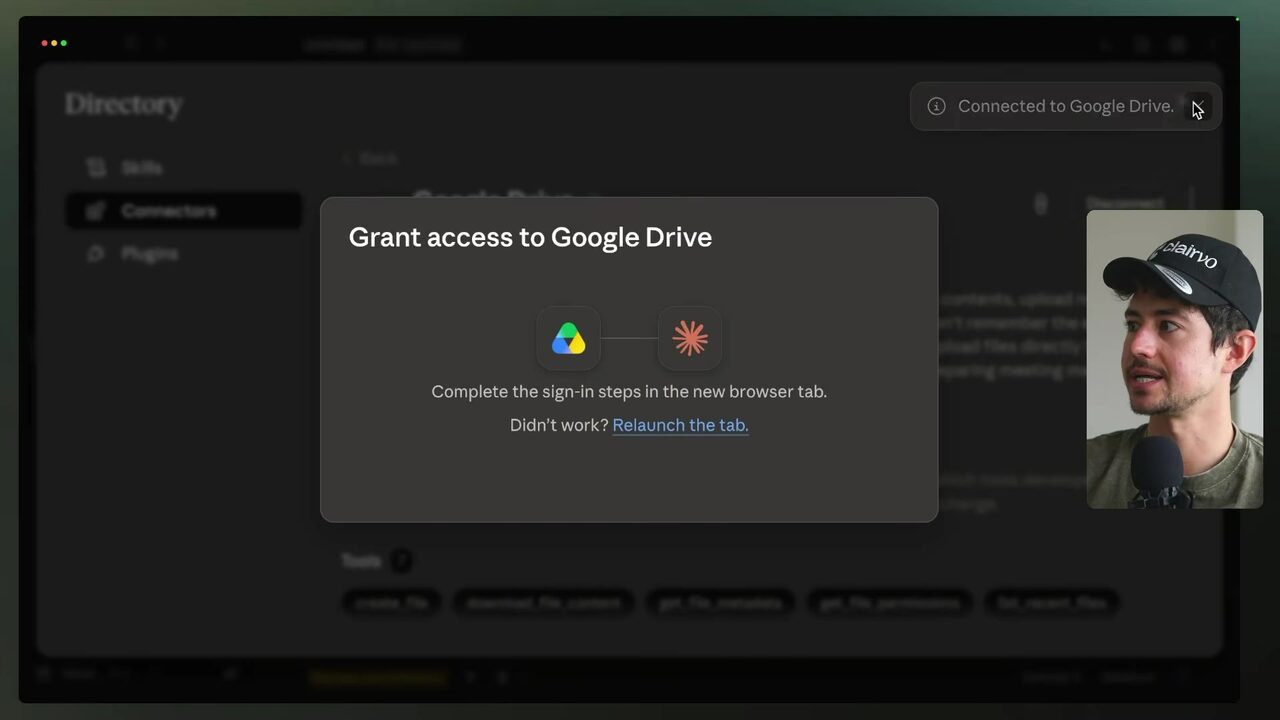Click the sign-in steps instruction text
Image resolution: width=1280 pixels, height=720 pixels.
[629, 392]
